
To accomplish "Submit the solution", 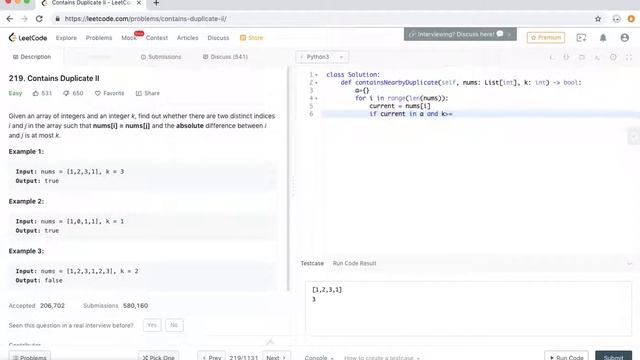I will [613, 356].
